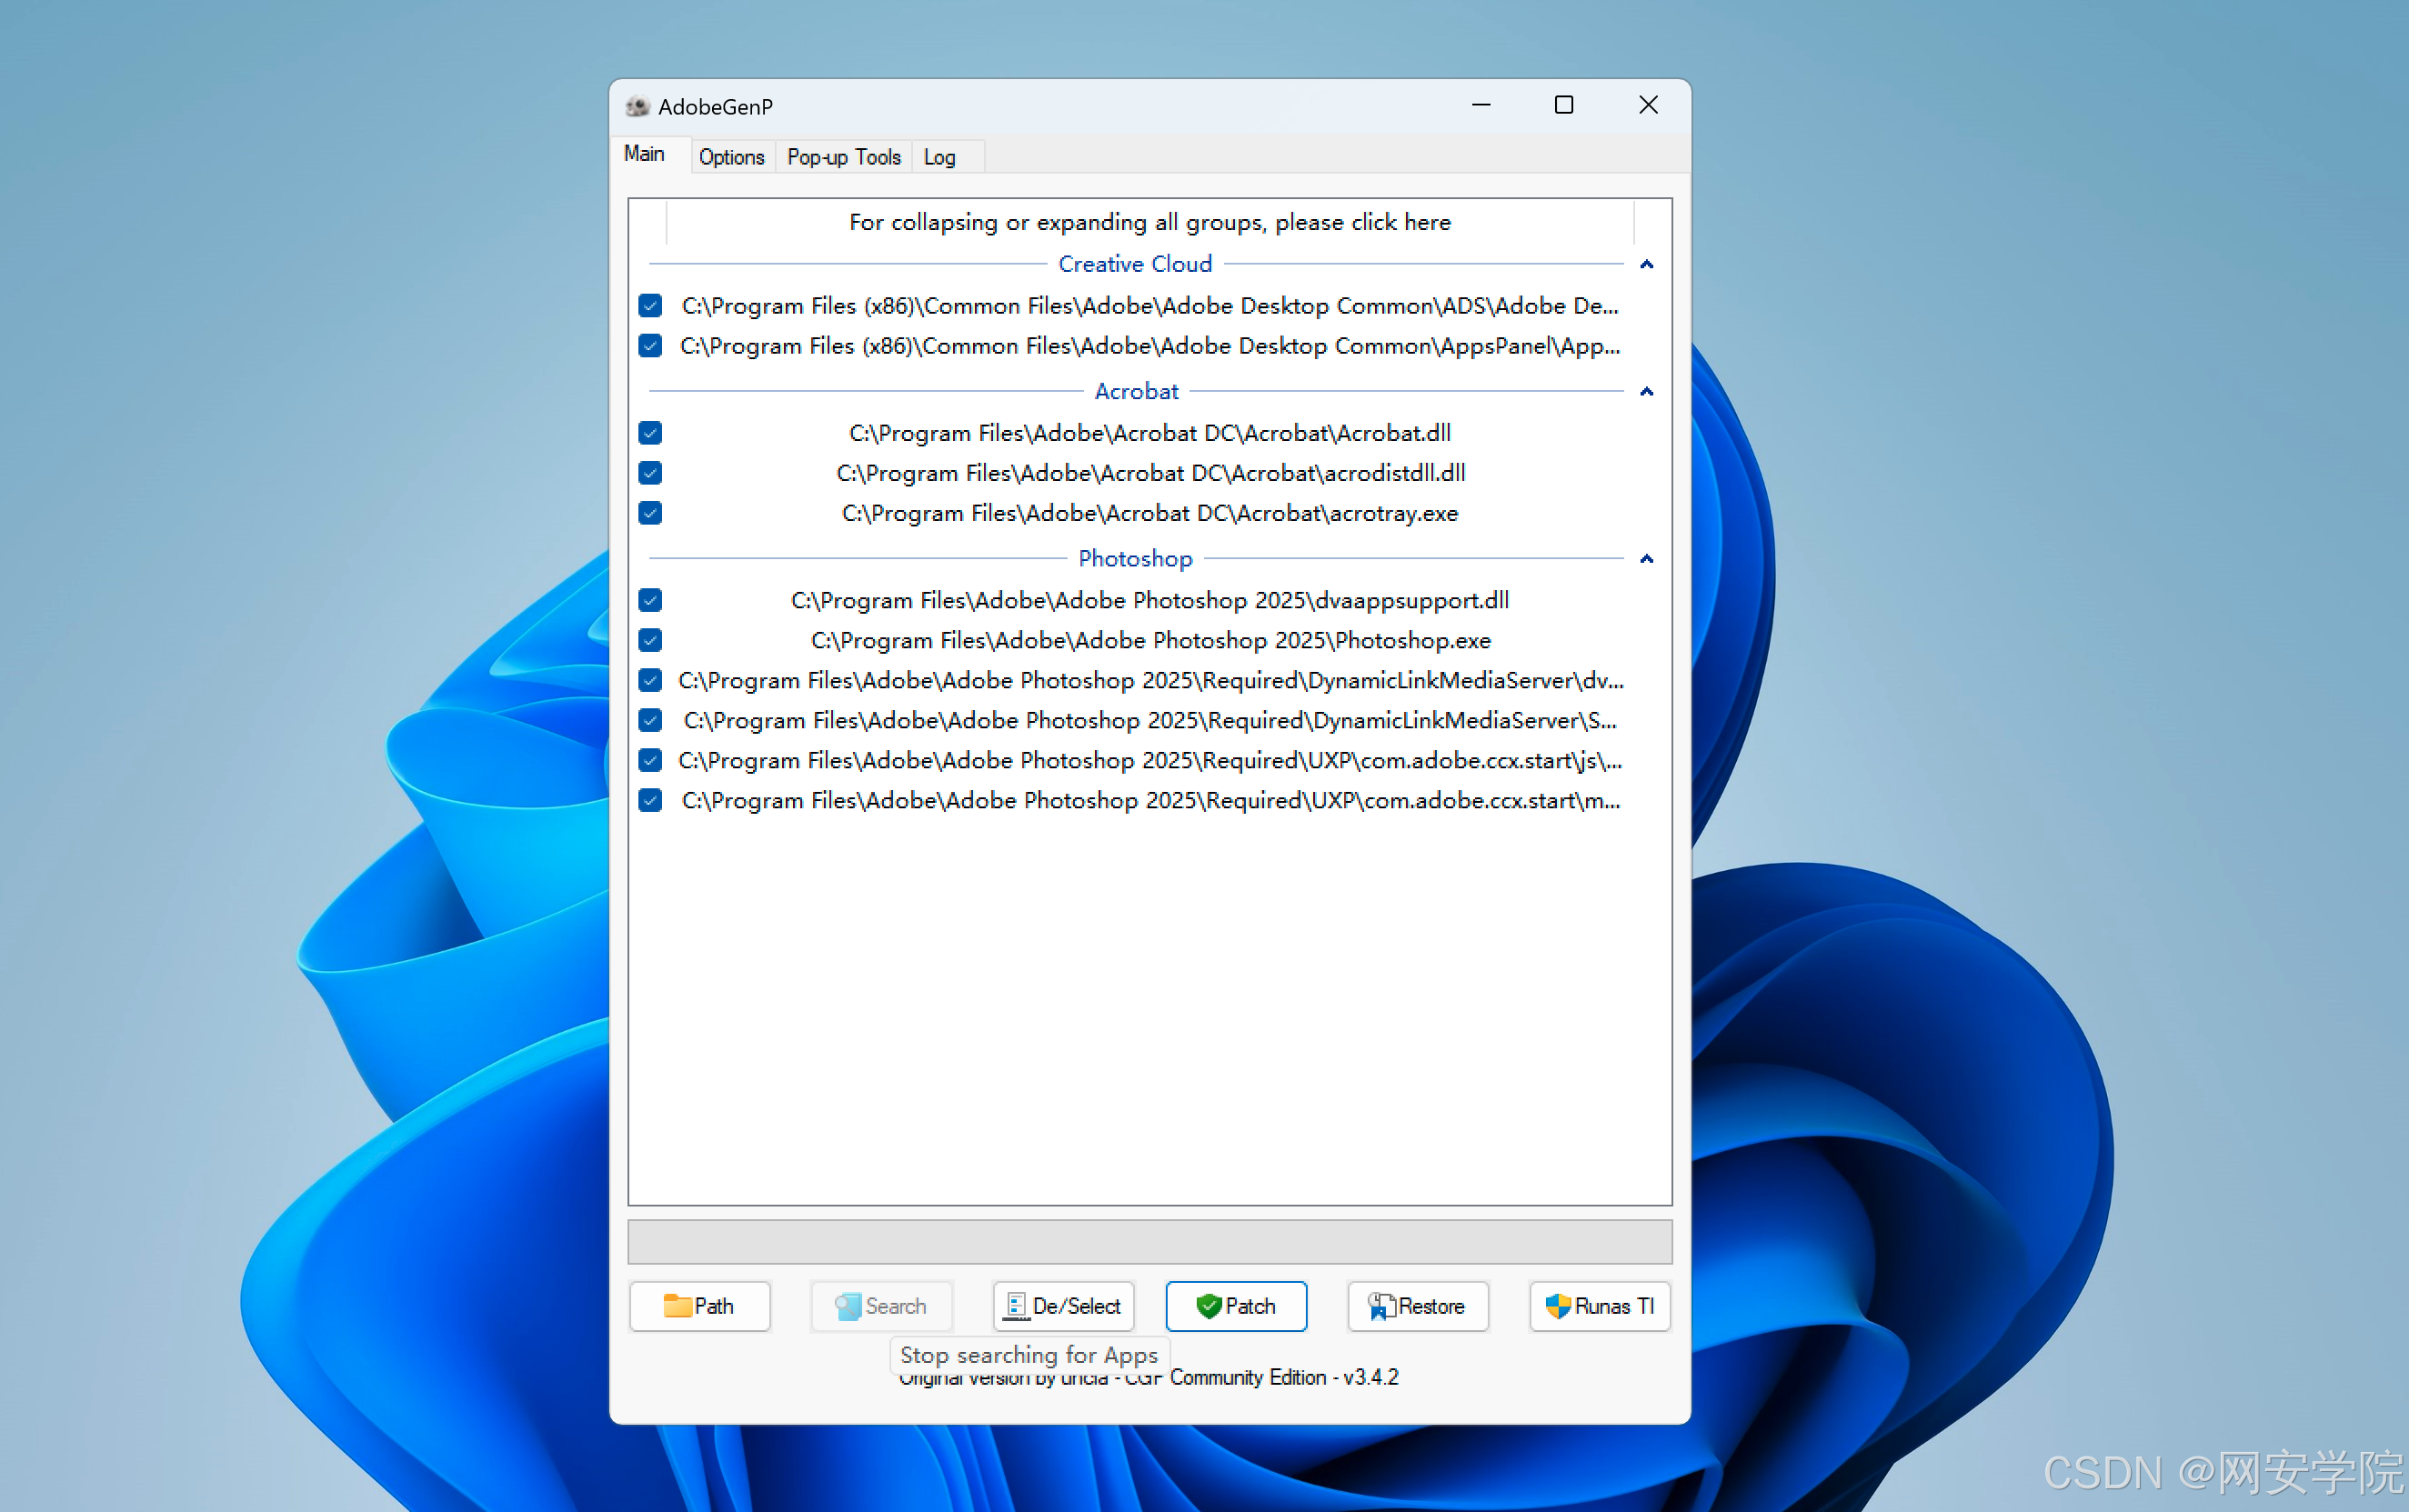Open the Log tab
The width and height of the screenshot is (2409, 1512).
point(939,157)
